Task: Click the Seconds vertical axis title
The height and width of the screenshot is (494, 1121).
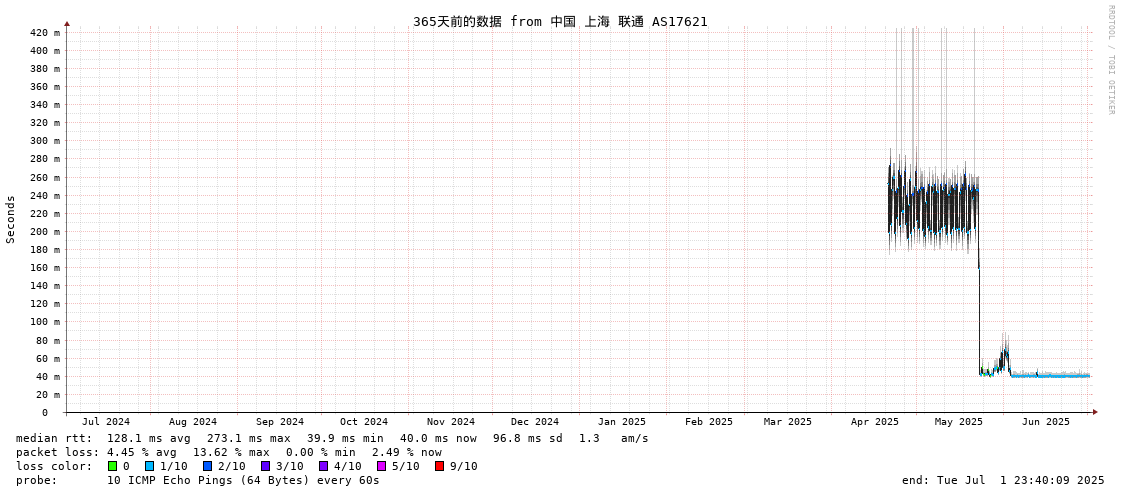Action: click(x=11, y=219)
